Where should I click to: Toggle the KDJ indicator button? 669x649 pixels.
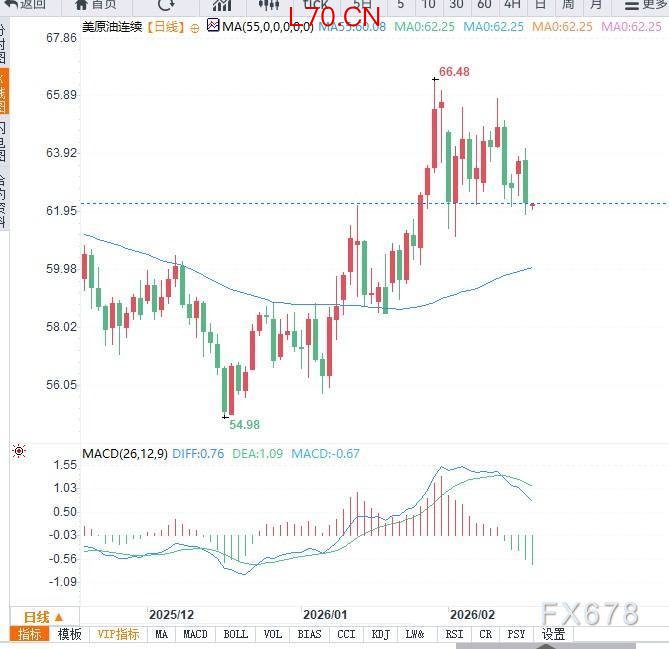pyautogui.click(x=380, y=634)
